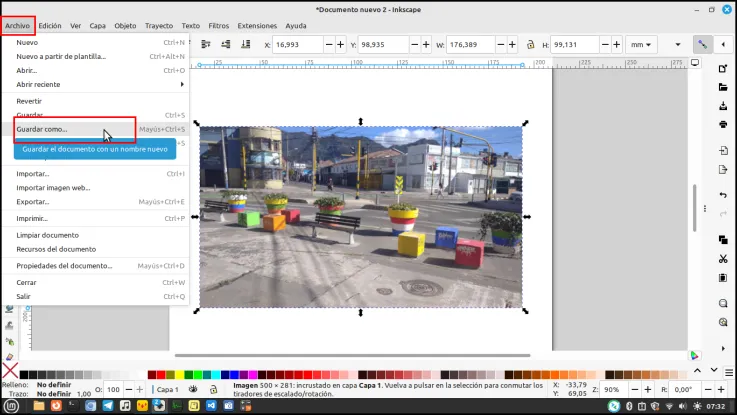Click the Print icon in right toolbar
This screenshot has width=737, height=415.
pos(723,125)
